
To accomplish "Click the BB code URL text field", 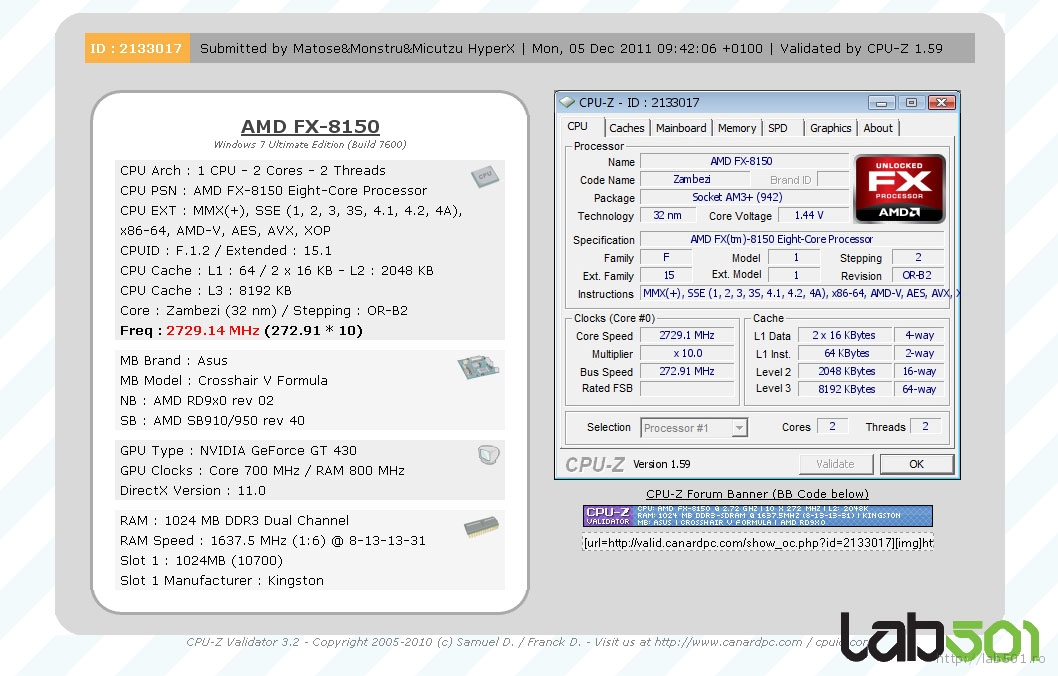I will pos(757,542).
